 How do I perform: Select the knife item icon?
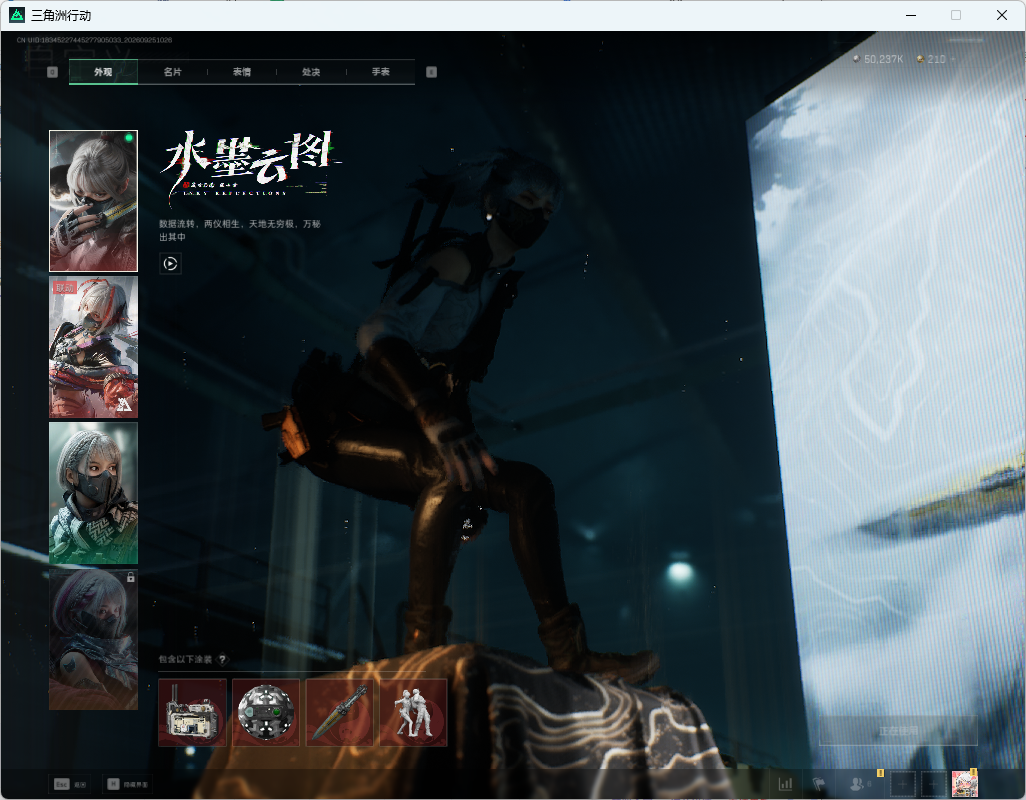[340, 712]
